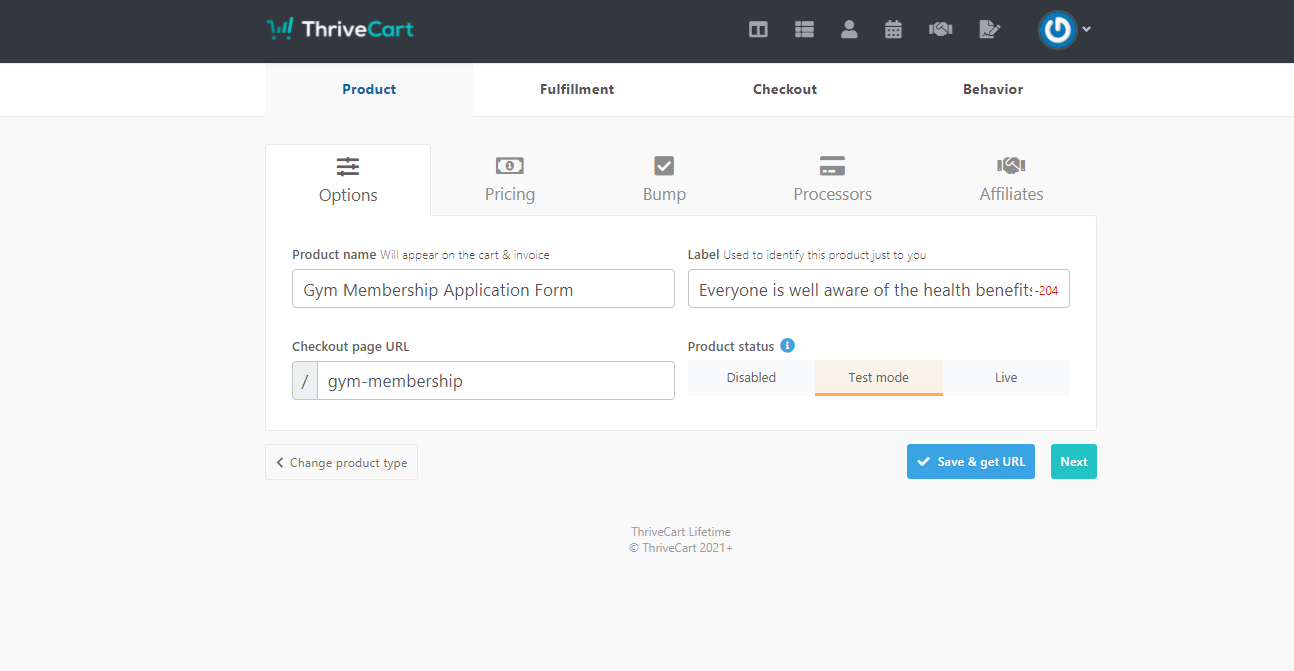
Task: Open the Processors tab
Action: point(832,180)
